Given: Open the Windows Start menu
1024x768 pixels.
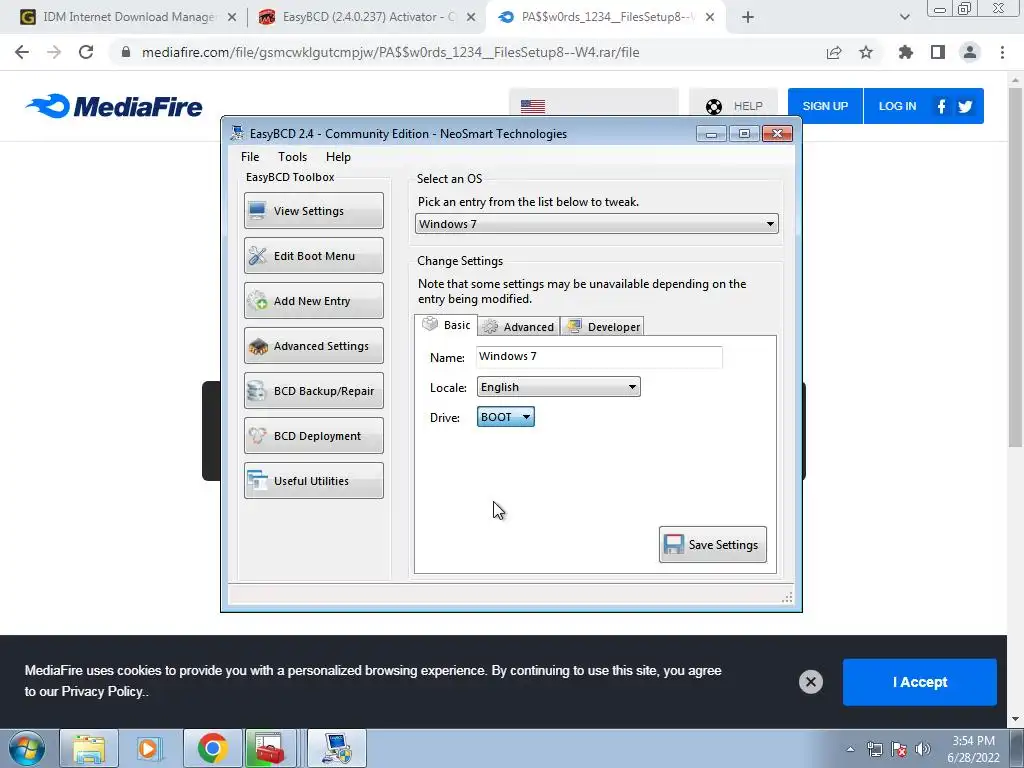Looking at the screenshot, I should pos(27,748).
